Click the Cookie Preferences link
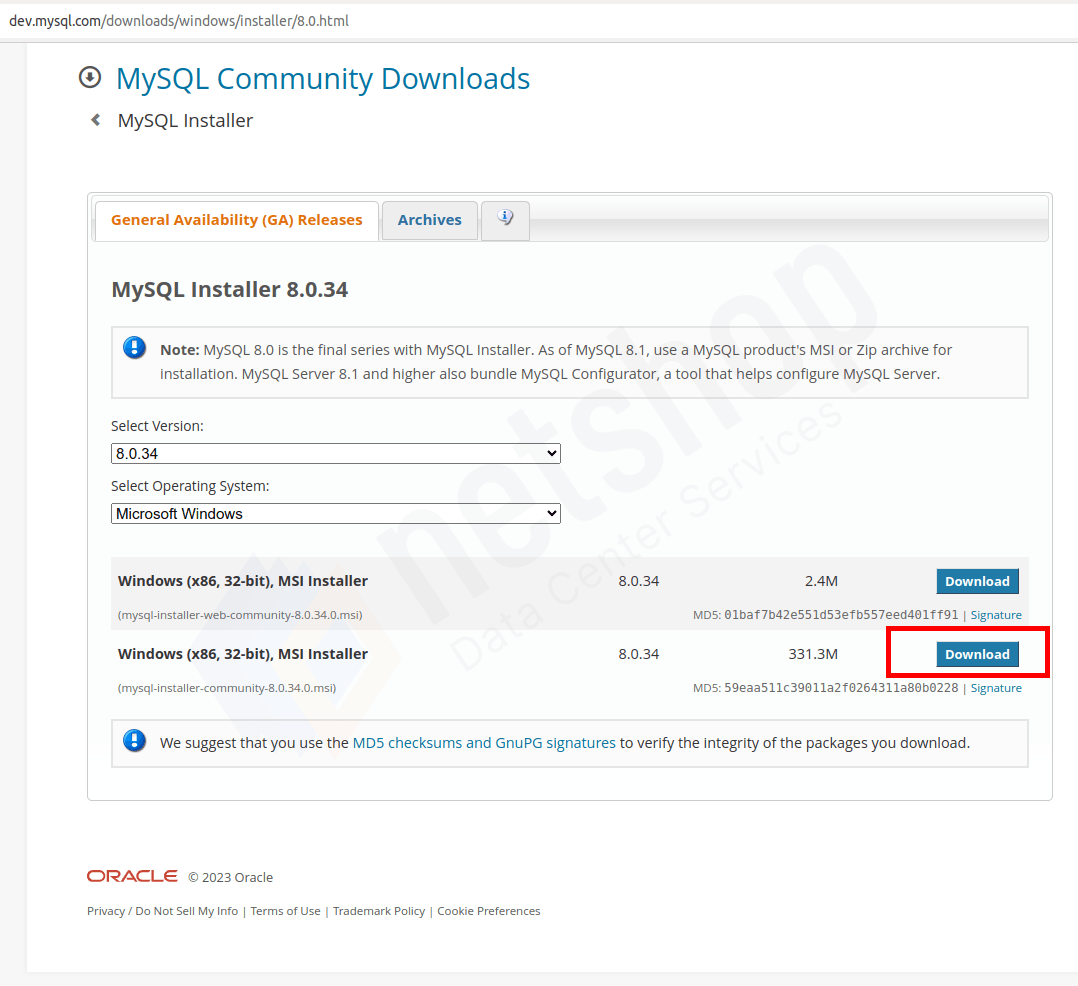This screenshot has width=1078, height=986. pos(488,910)
